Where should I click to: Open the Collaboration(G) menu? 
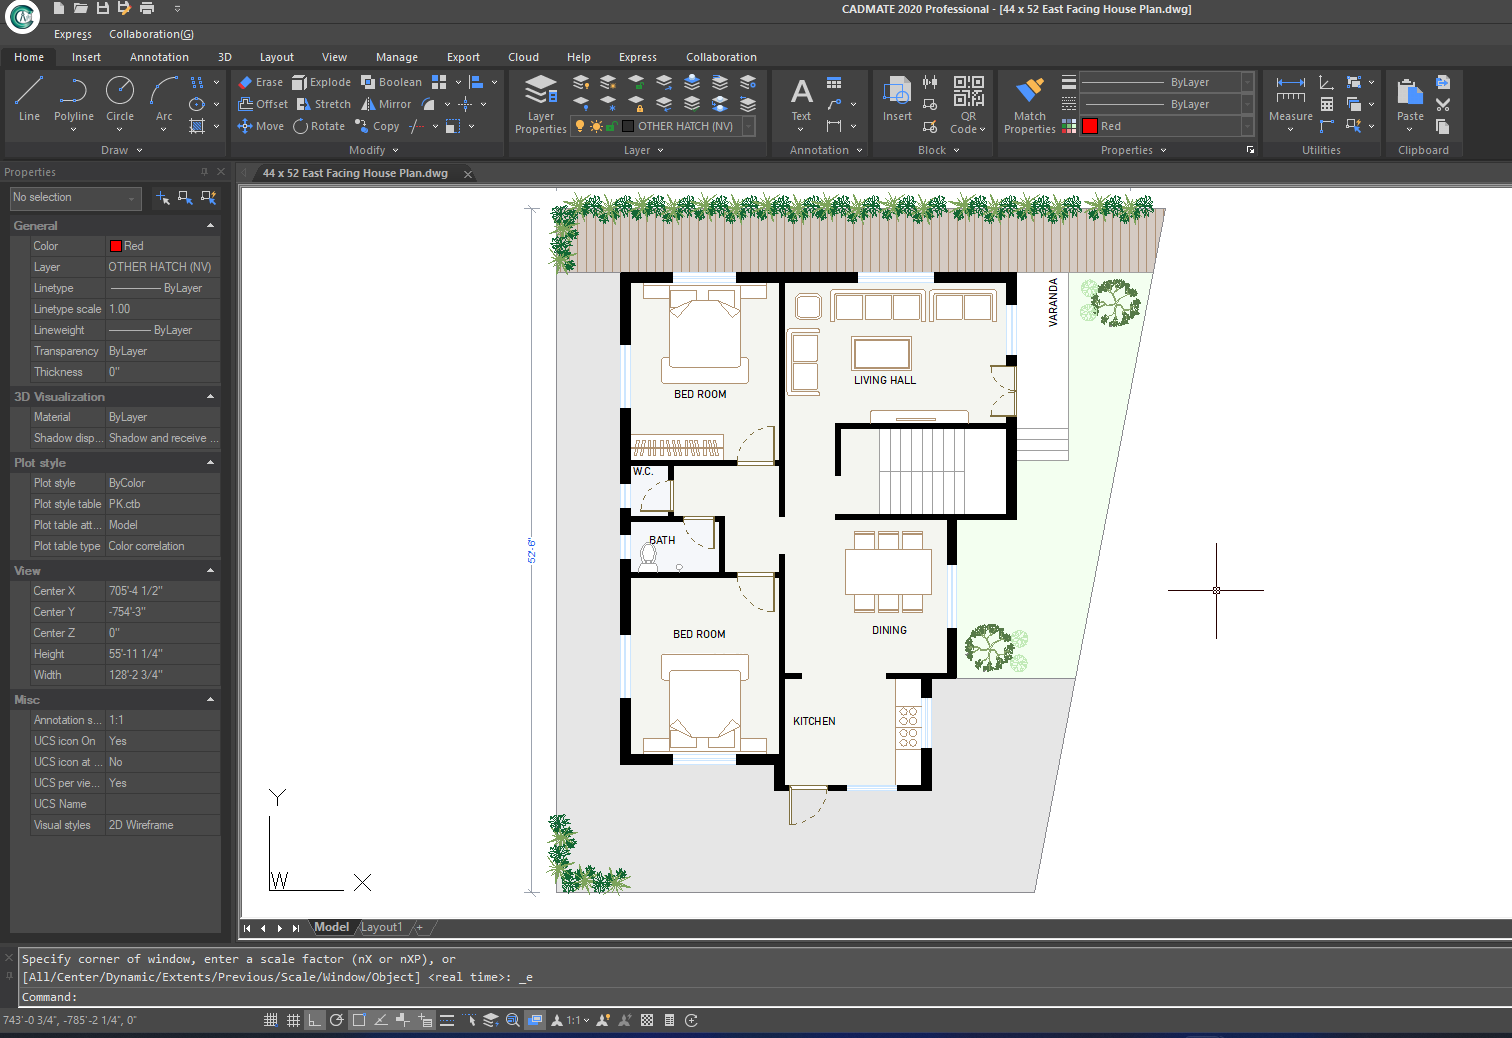pos(151,34)
